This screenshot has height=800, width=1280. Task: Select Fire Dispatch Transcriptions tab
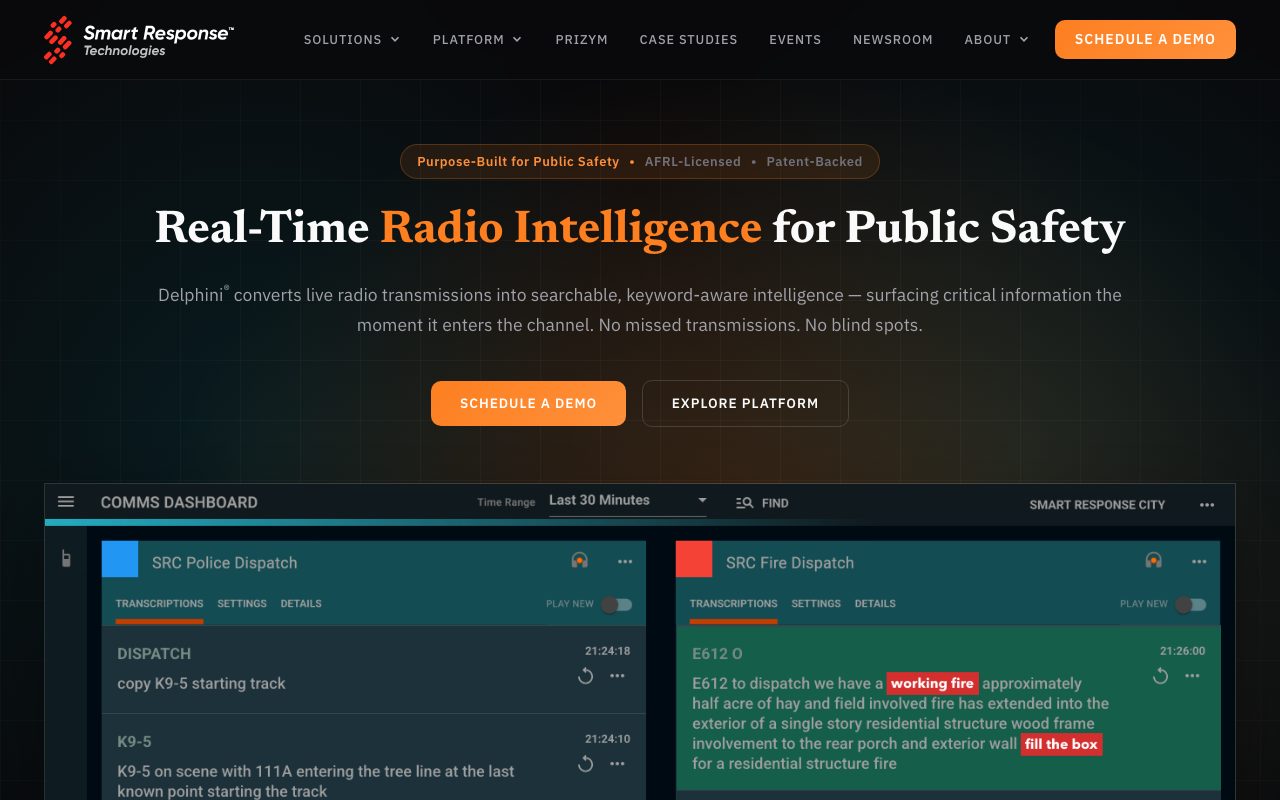coord(733,604)
